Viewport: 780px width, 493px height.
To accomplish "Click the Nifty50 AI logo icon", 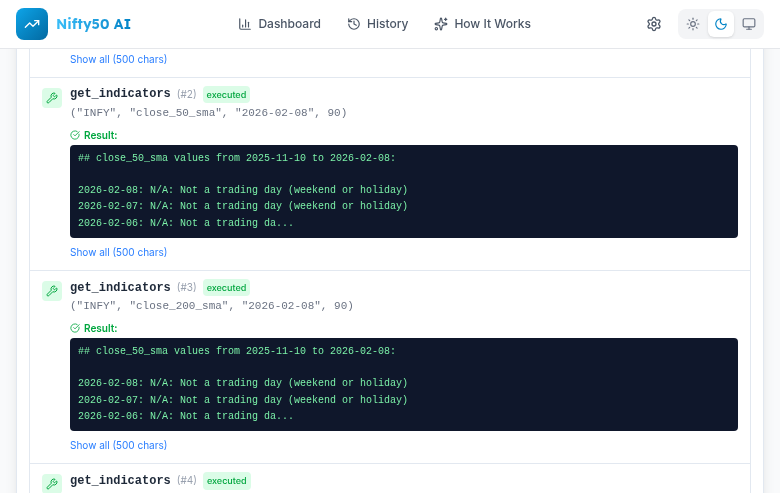I will (x=32, y=24).
